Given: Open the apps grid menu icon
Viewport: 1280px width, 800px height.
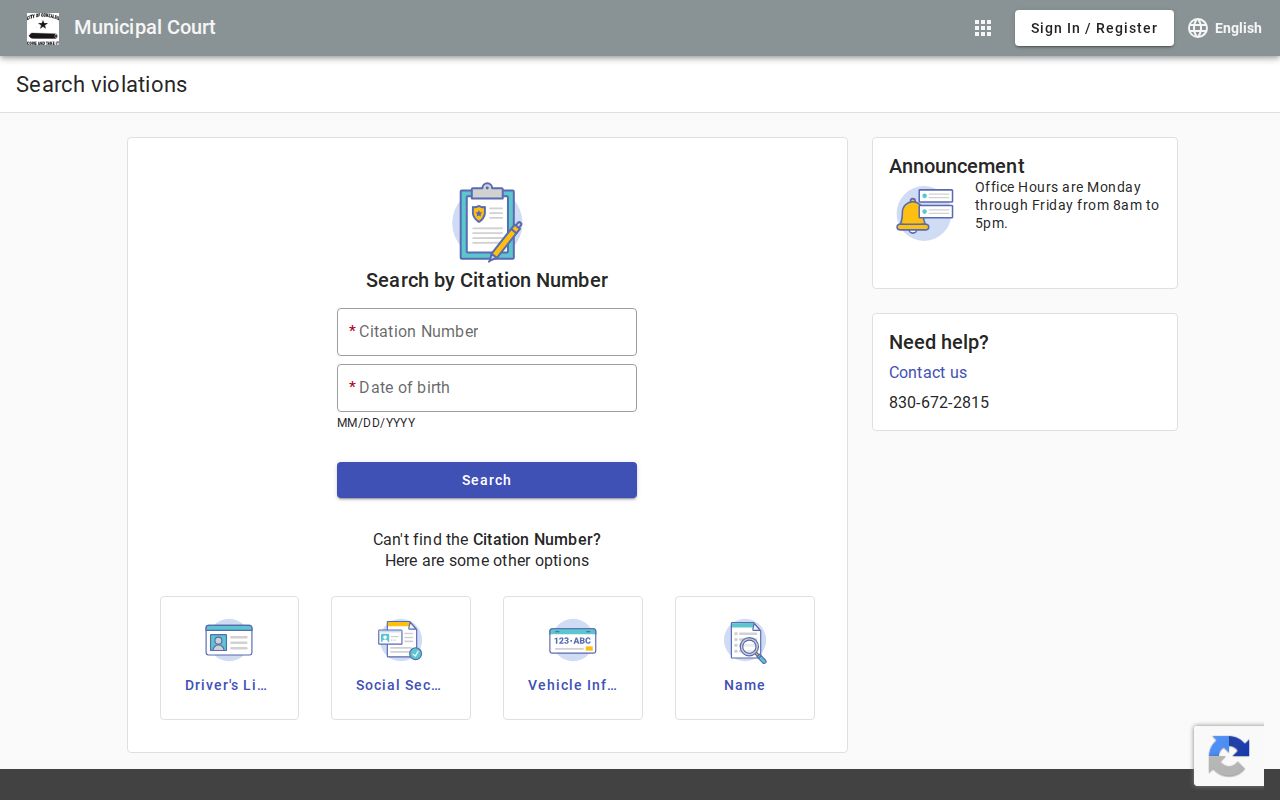Looking at the screenshot, I should 983,28.
